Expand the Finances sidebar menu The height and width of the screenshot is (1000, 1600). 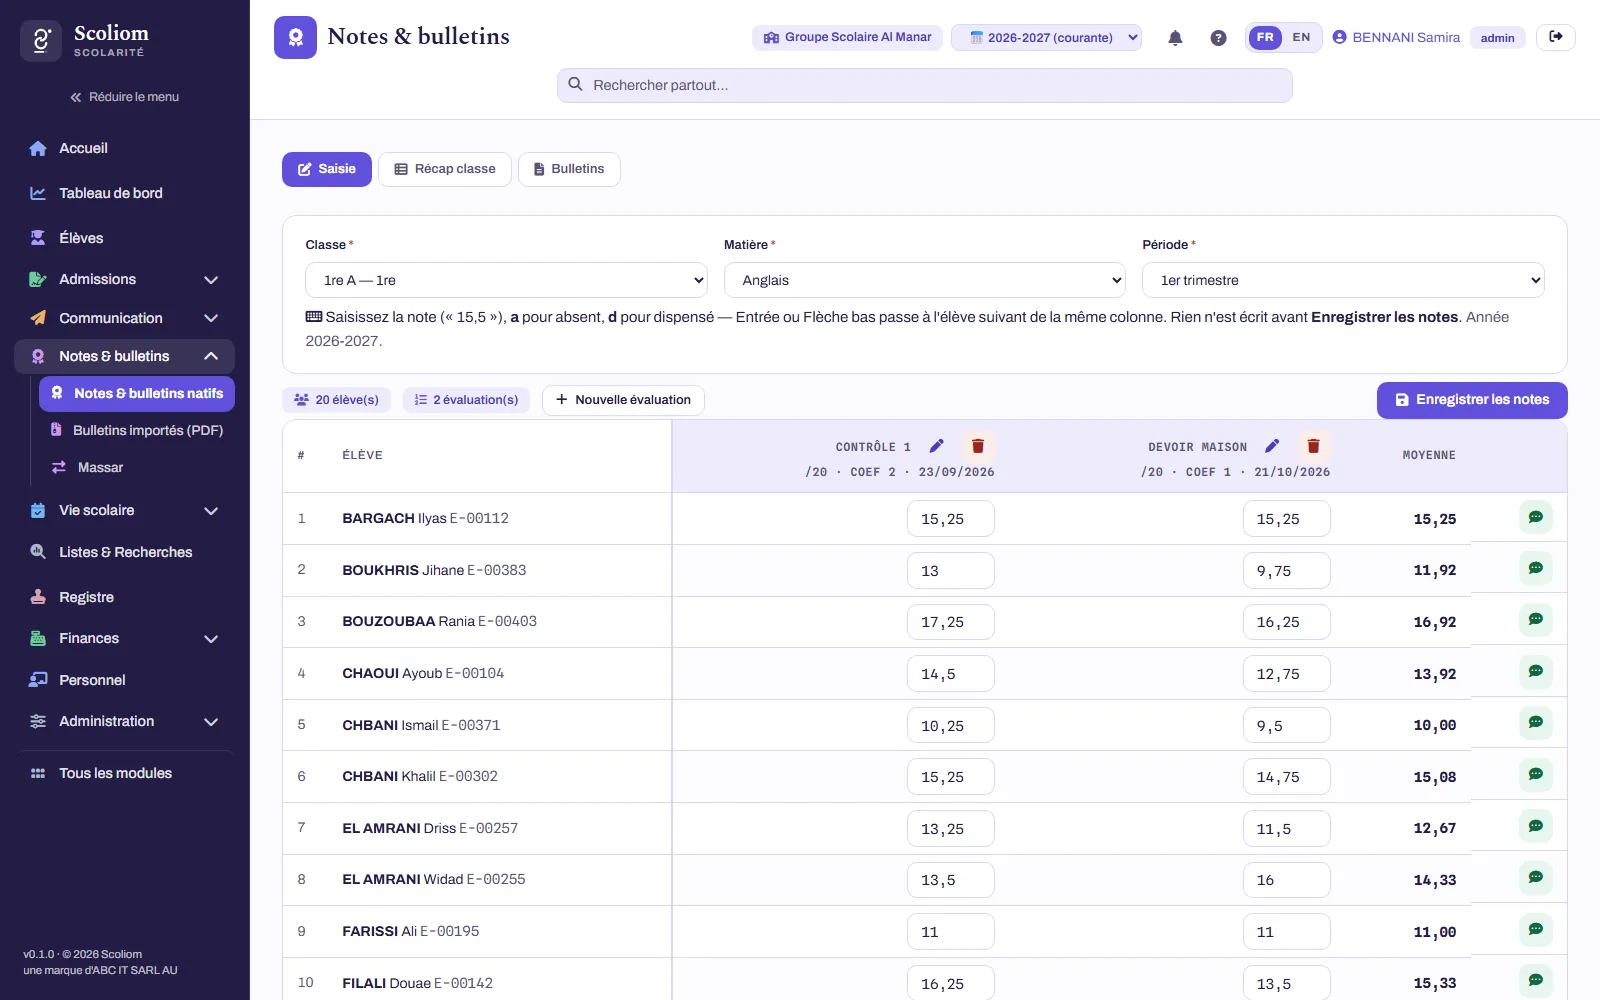pos(125,638)
